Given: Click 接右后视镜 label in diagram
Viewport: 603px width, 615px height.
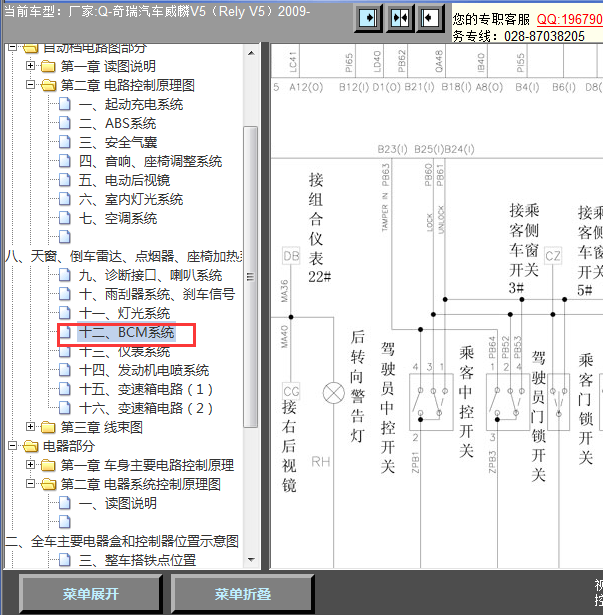Looking at the screenshot, I should pyautogui.click(x=289, y=446).
